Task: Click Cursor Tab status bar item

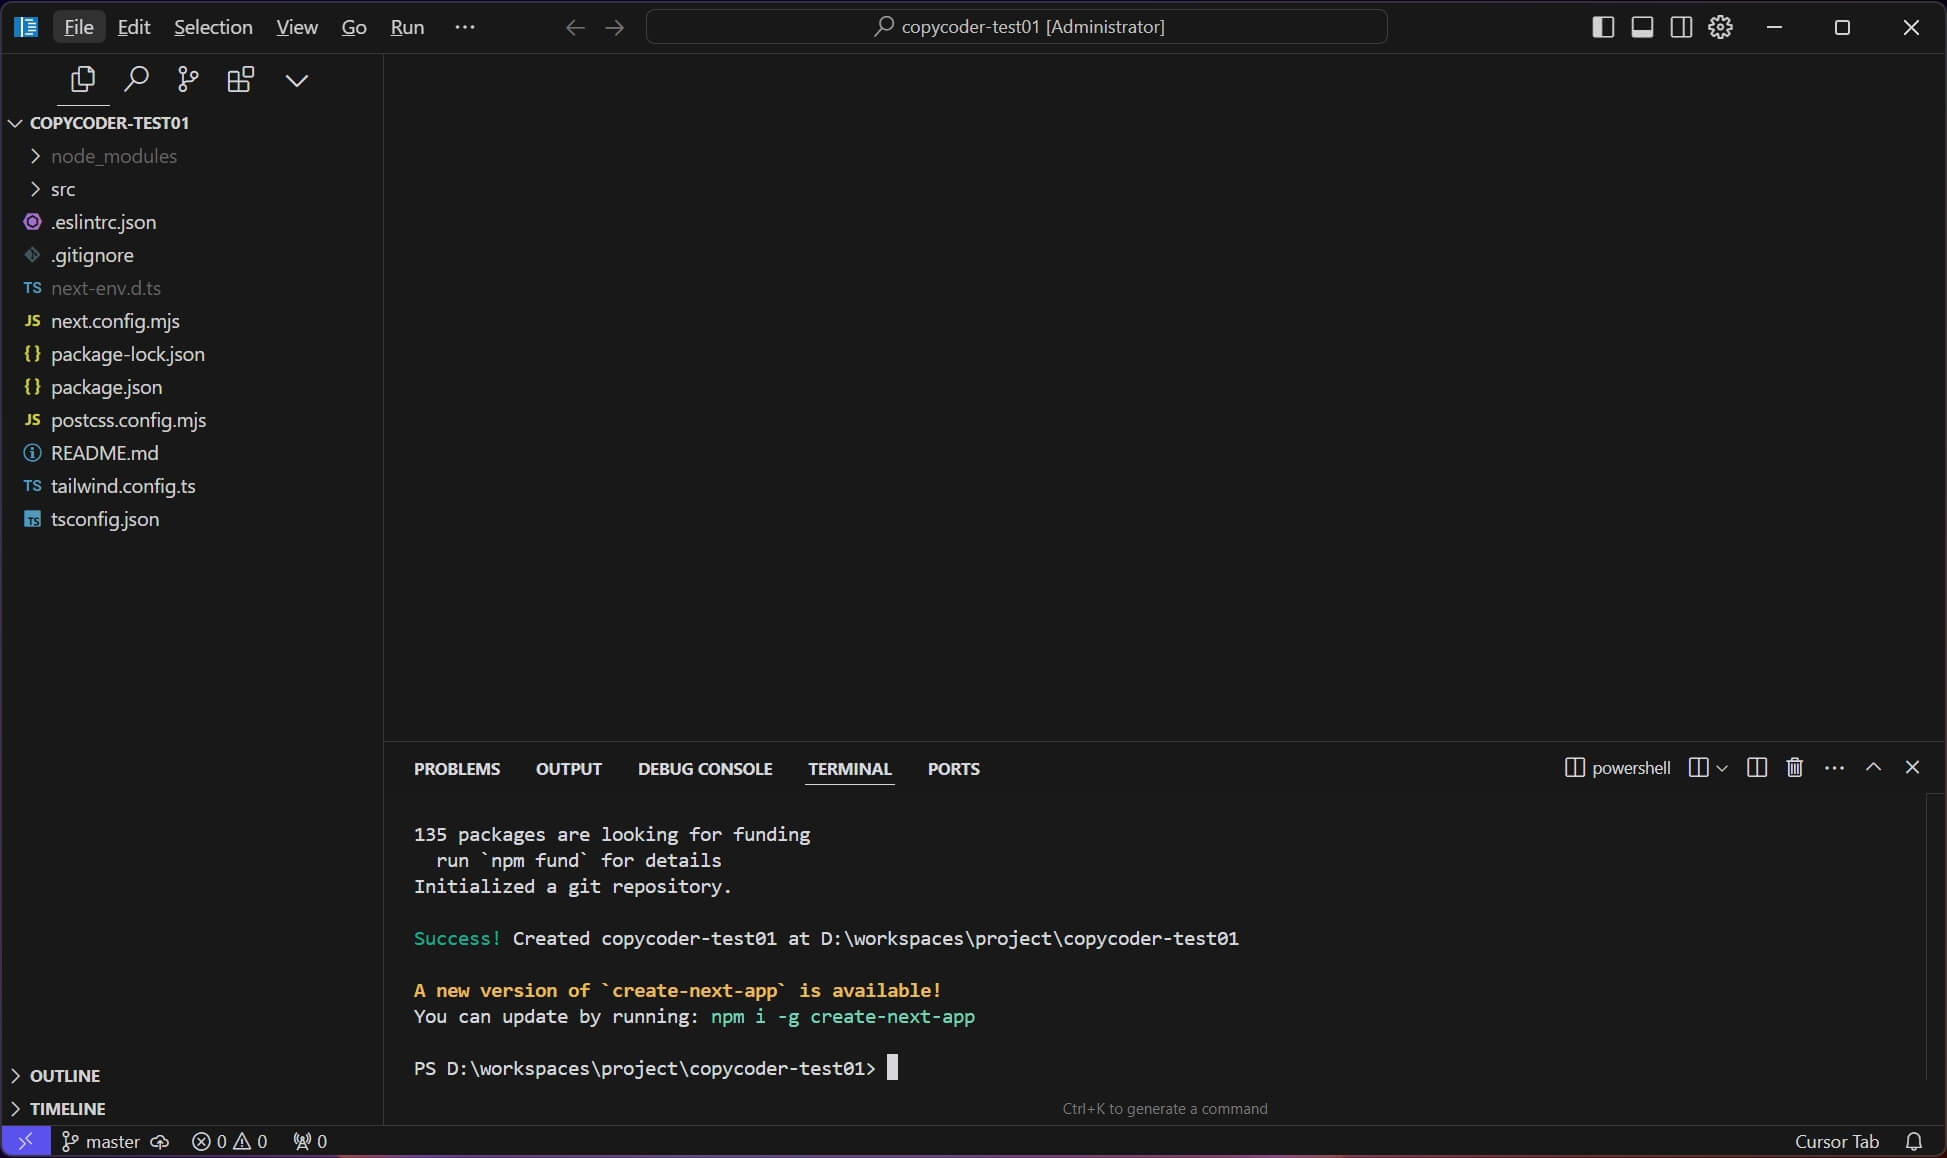Action: (1837, 1141)
